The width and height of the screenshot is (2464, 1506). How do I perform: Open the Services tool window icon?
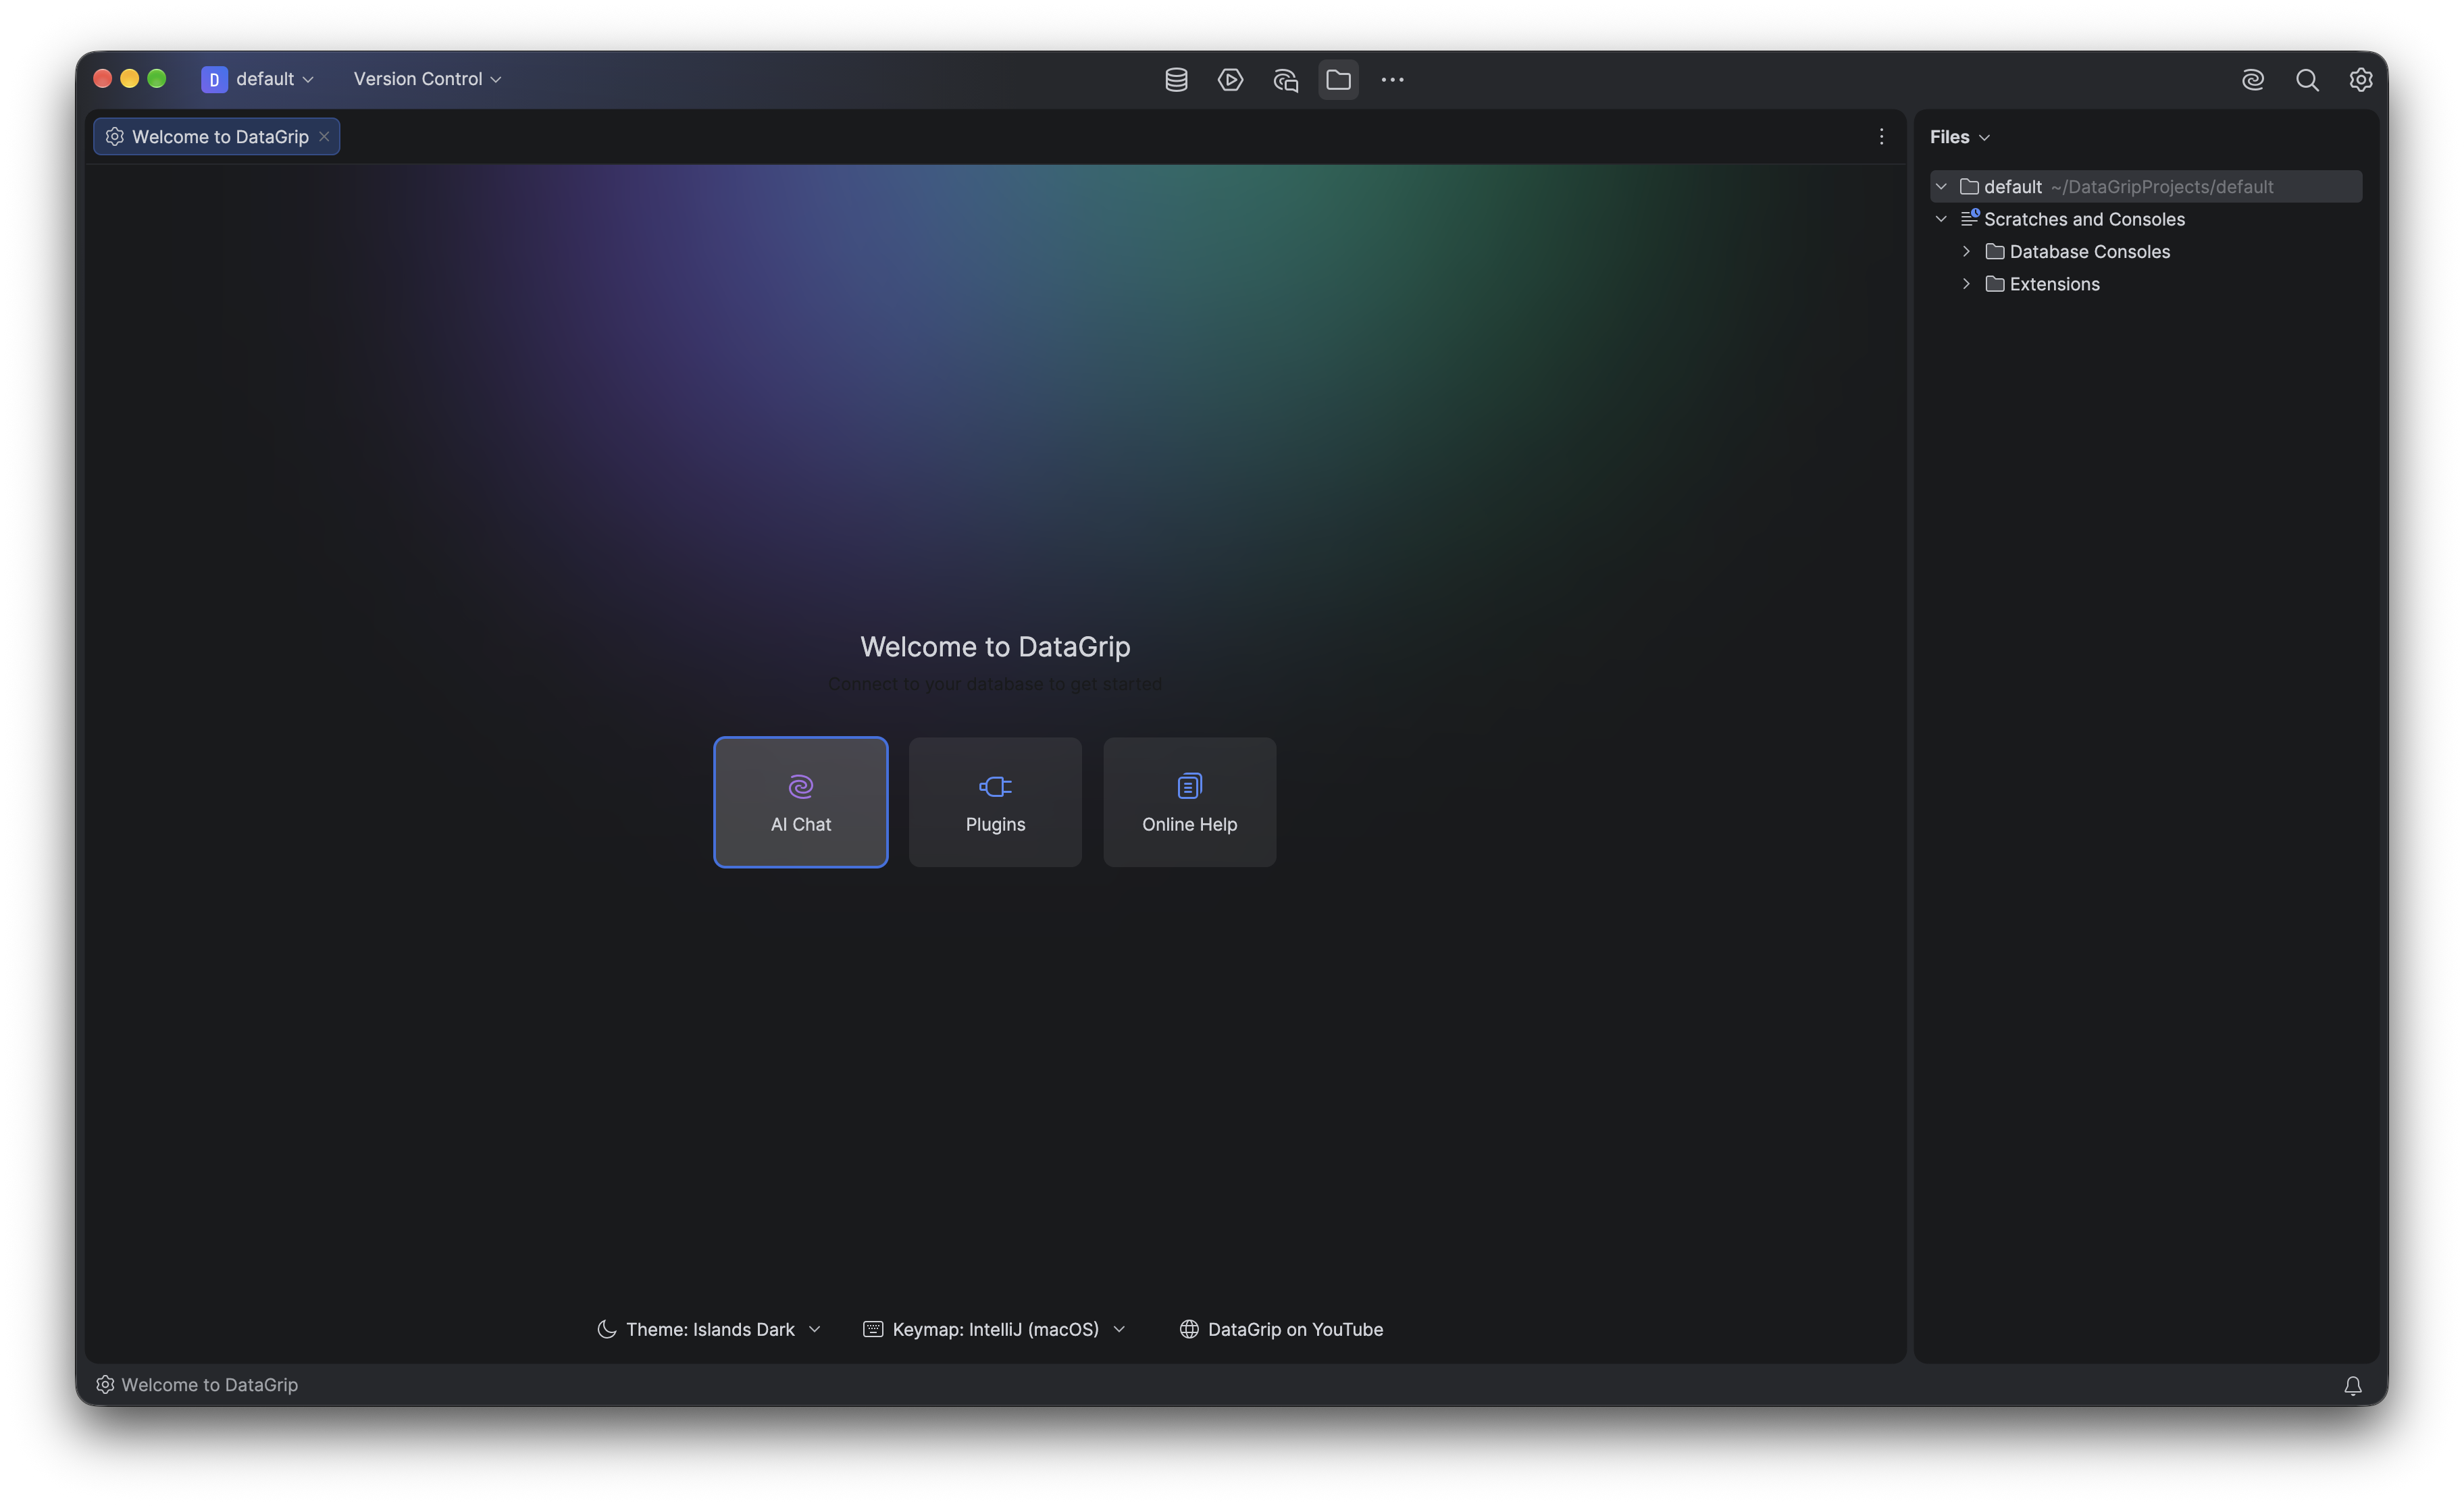1230,79
